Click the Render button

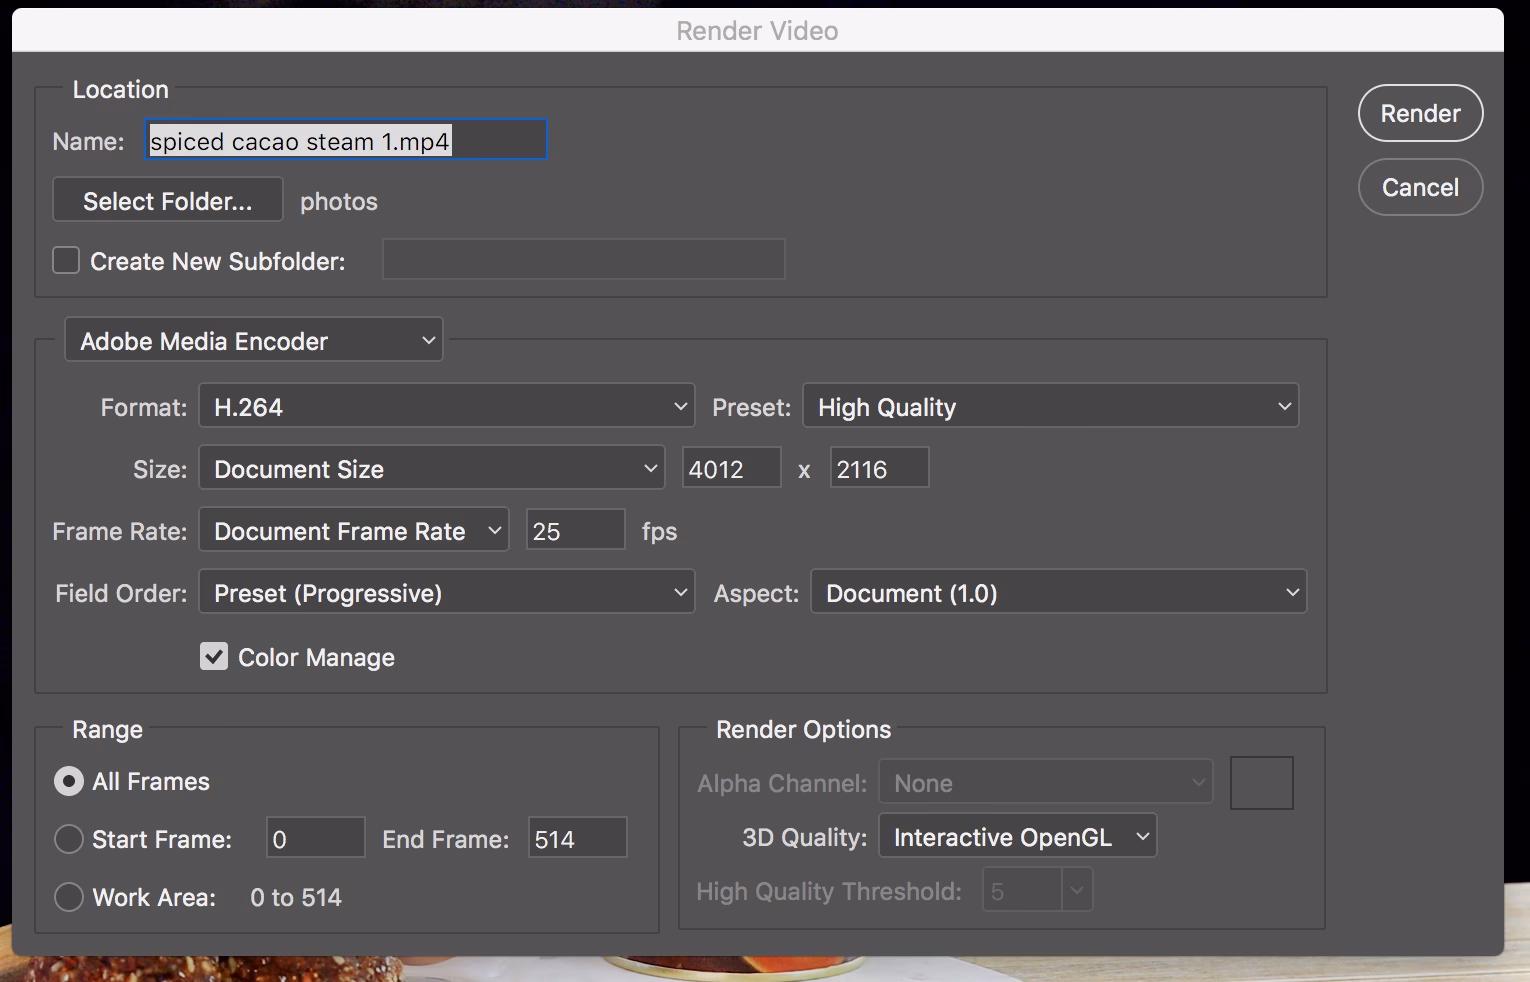point(1420,113)
